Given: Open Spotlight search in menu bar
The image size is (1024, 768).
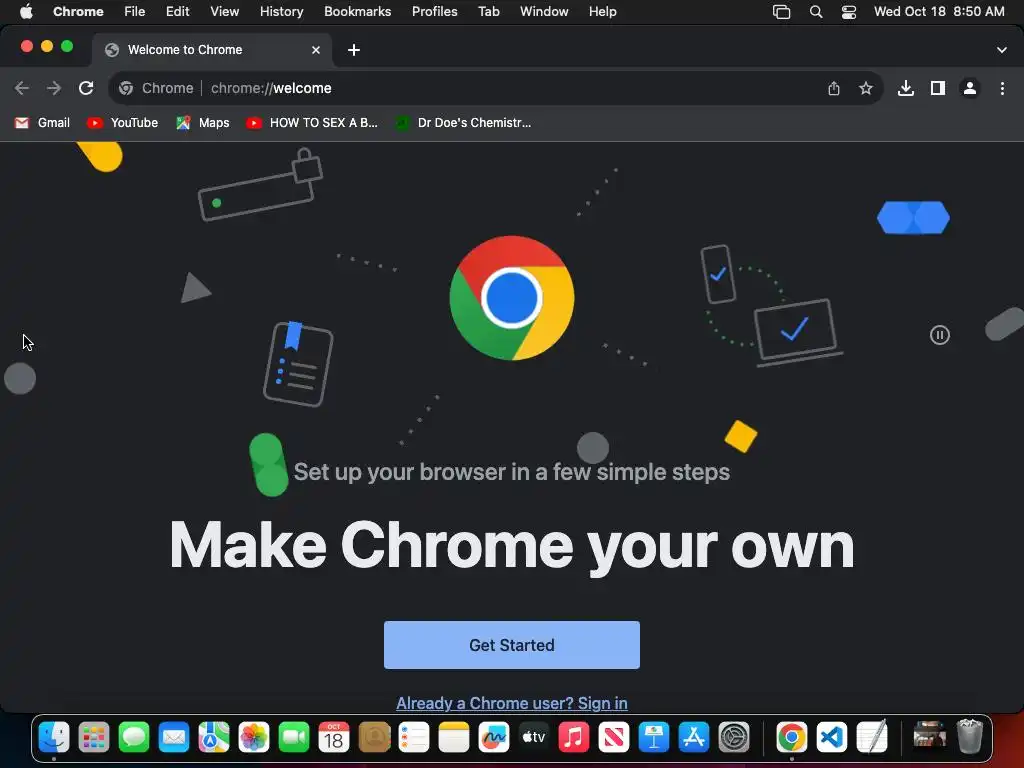Looking at the screenshot, I should click(x=816, y=12).
